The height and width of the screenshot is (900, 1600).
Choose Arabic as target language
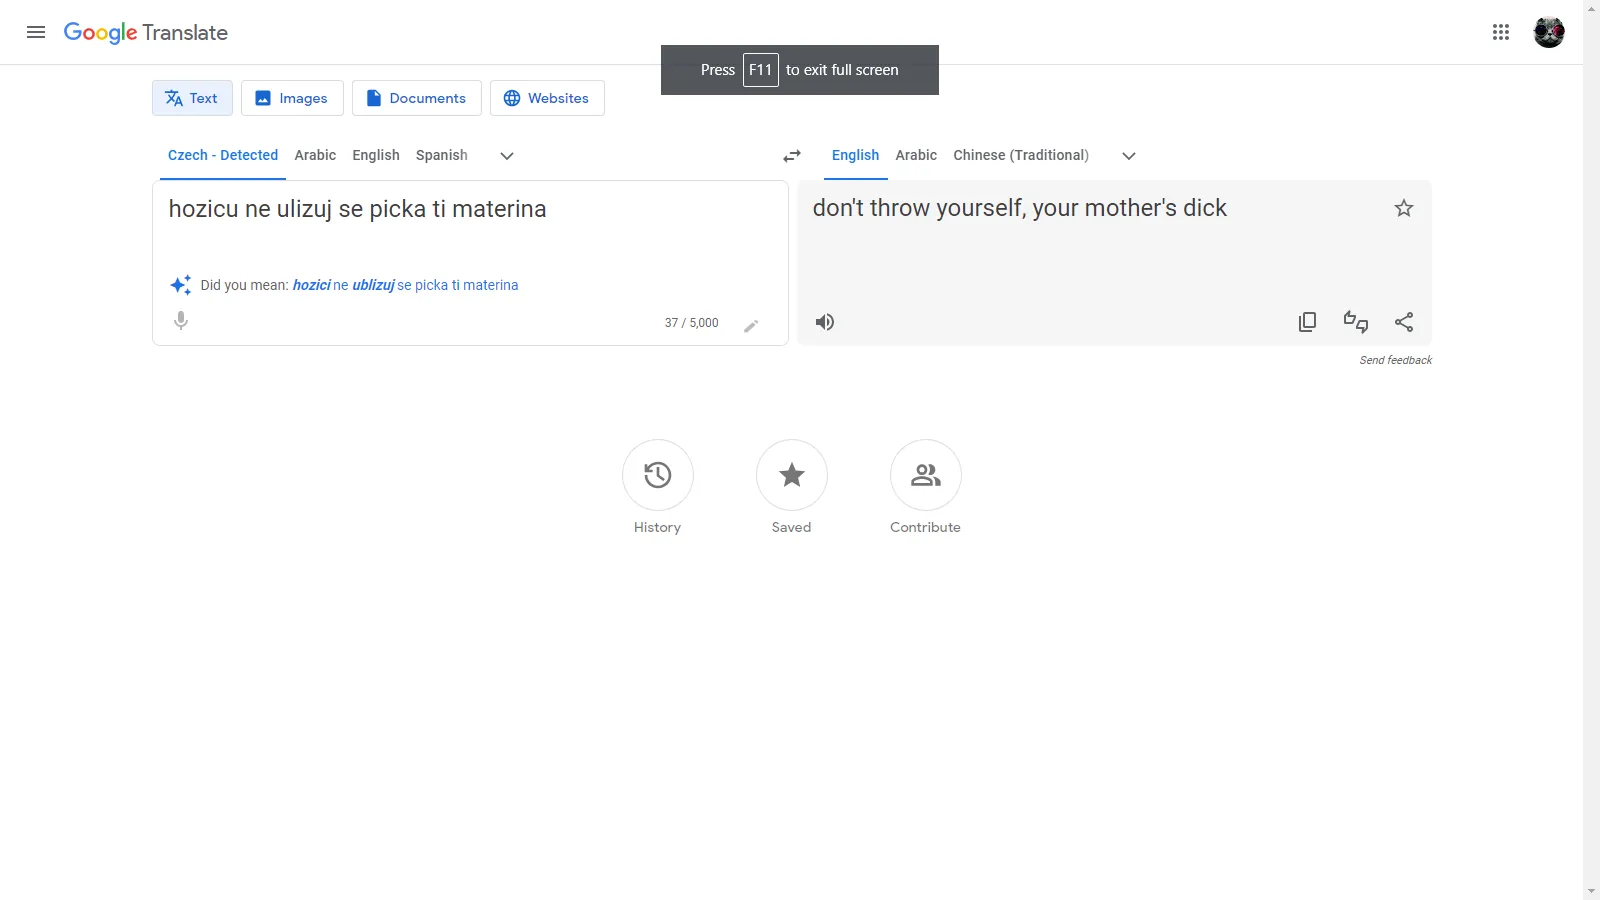[x=916, y=155]
